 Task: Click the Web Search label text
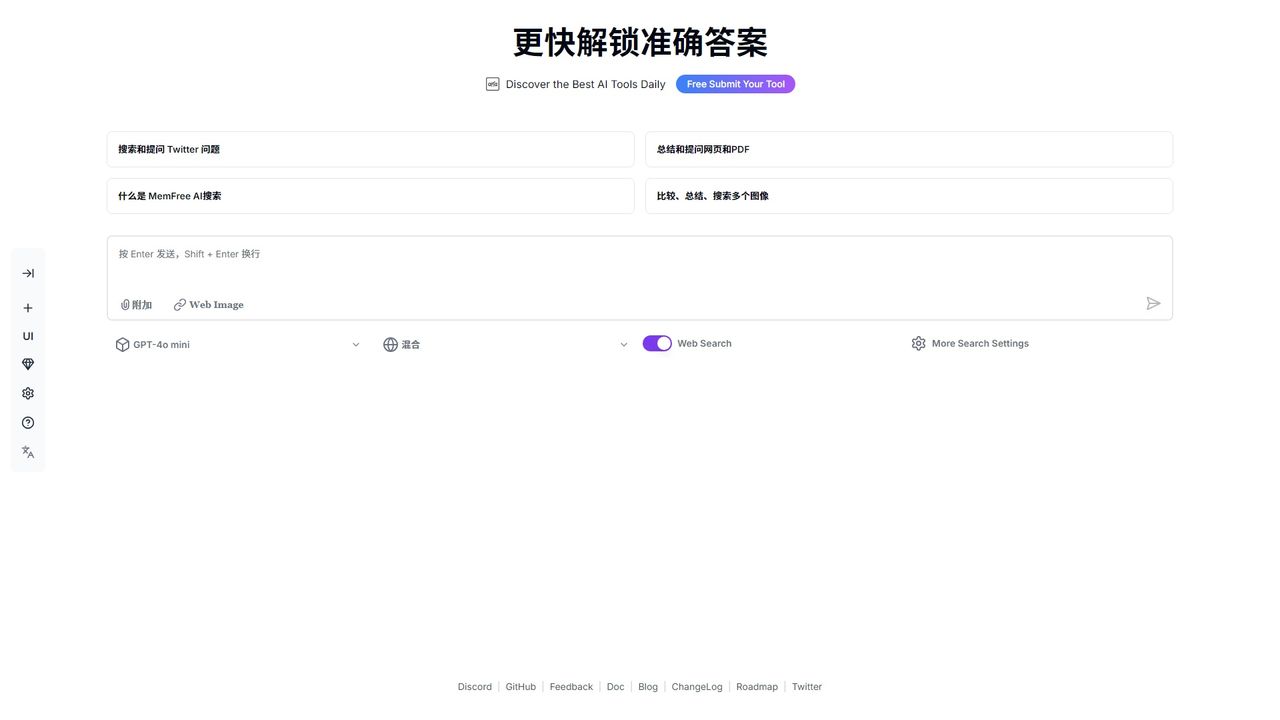tap(704, 343)
